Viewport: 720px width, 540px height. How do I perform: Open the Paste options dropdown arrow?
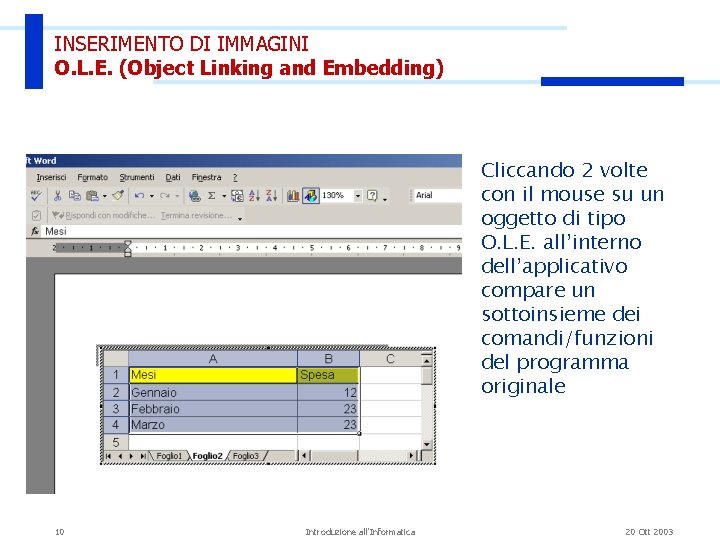[105, 196]
